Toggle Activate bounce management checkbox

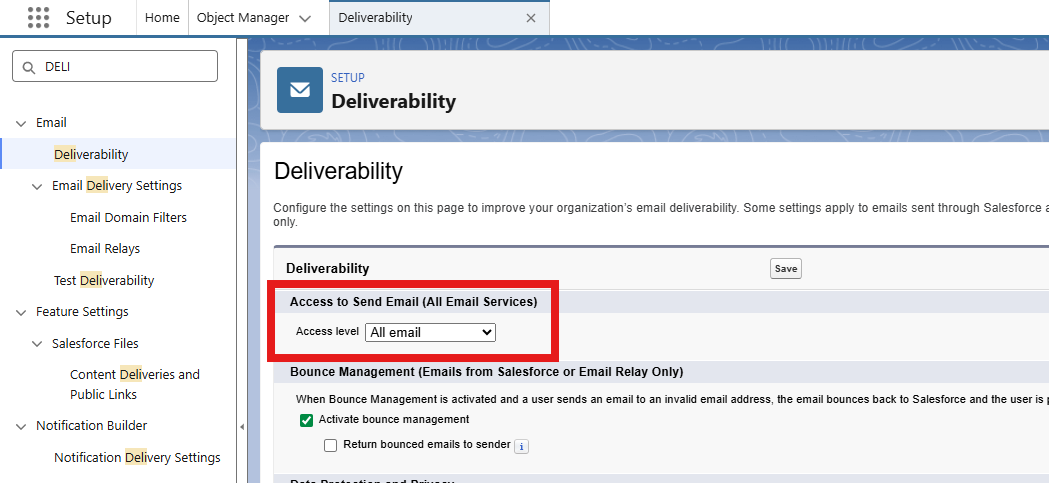click(306, 420)
